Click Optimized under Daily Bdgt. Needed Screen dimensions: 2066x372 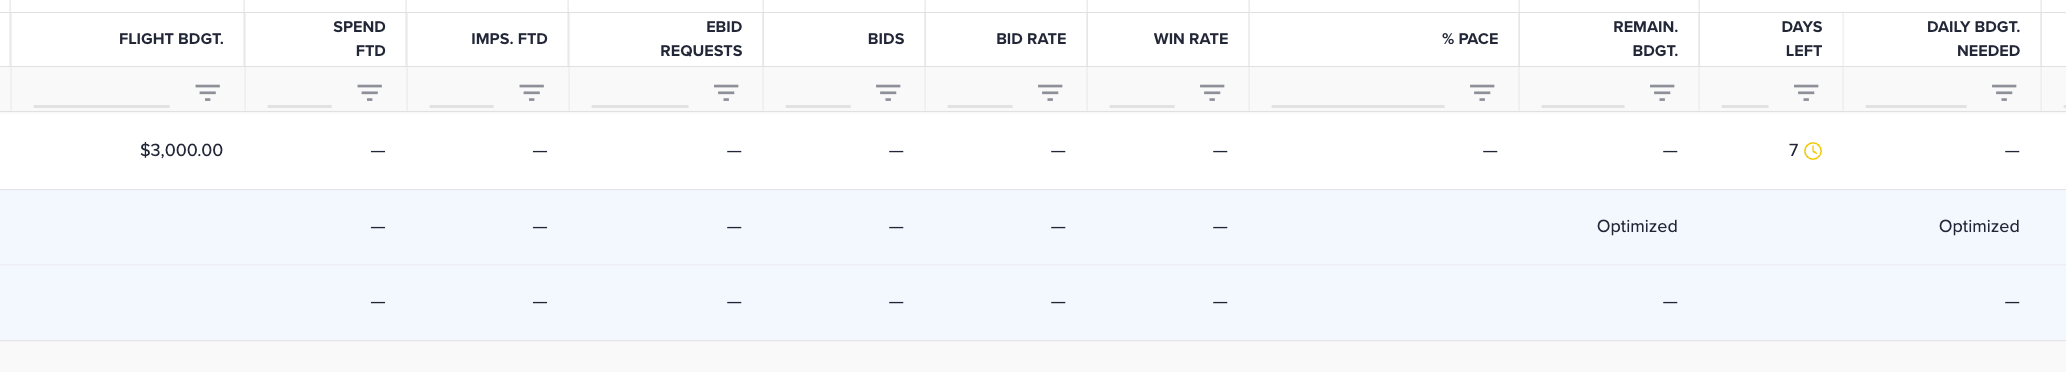(1979, 227)
